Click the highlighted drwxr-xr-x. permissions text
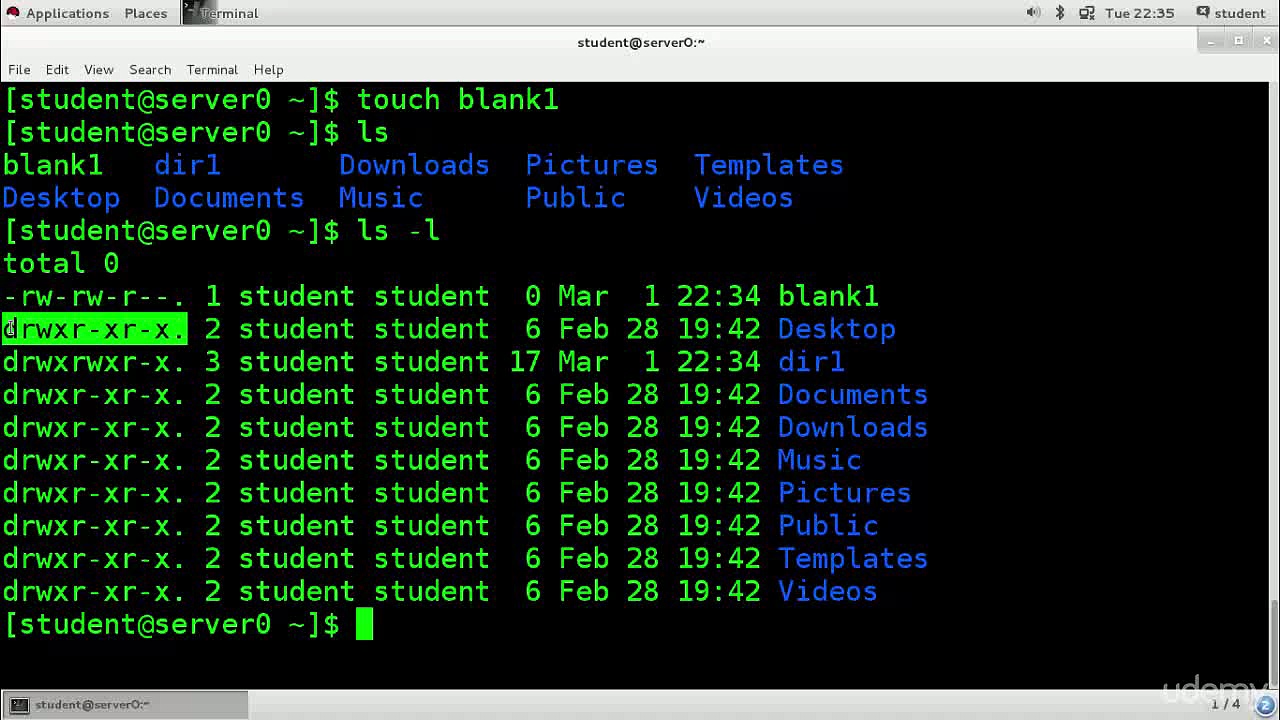This screenshot has height=720, width=1280. pos(94,329)
